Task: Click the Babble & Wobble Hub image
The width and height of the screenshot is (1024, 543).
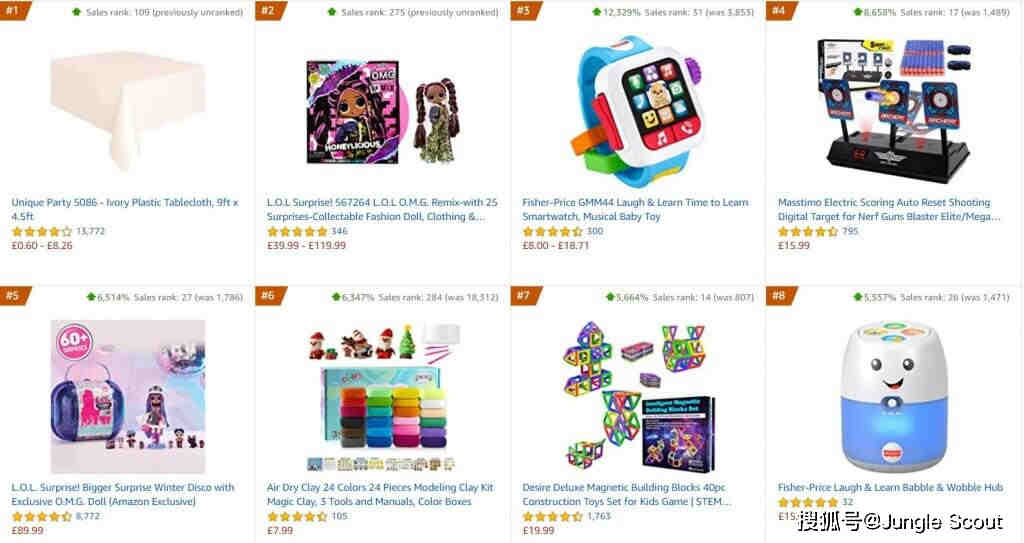Action: click(893, 397)
